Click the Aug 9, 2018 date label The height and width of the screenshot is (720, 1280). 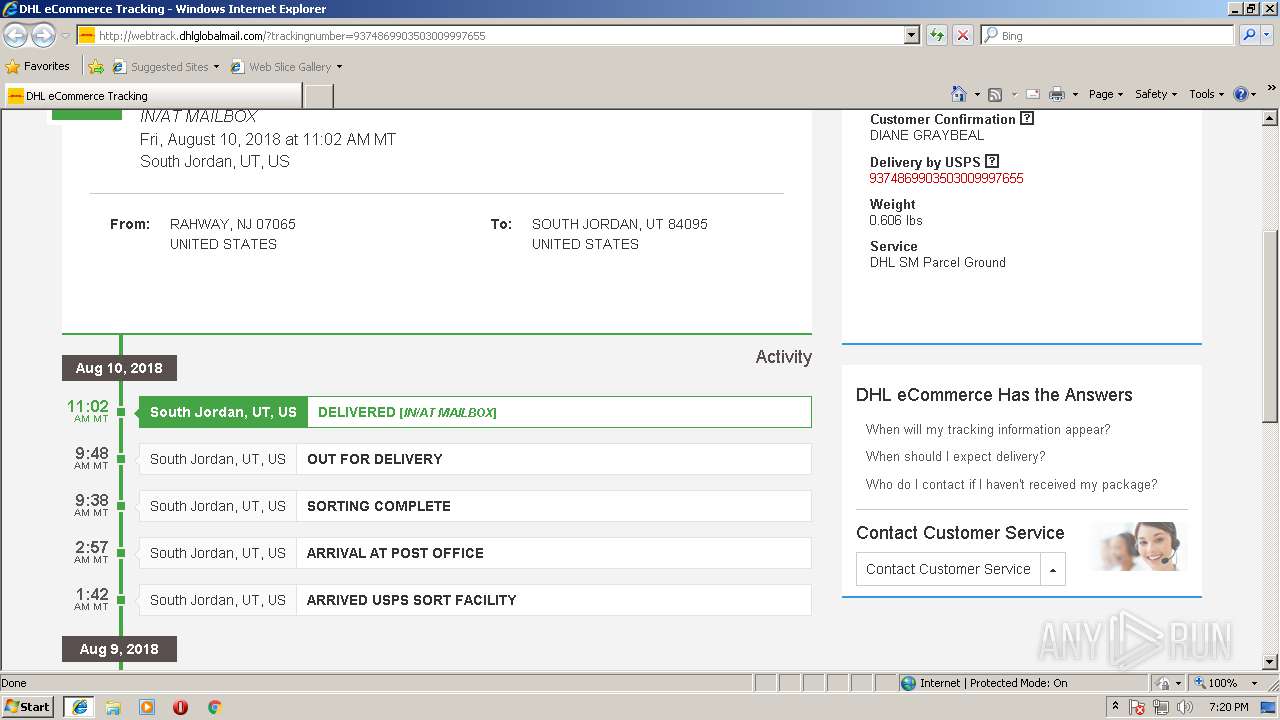coord(119,649)
